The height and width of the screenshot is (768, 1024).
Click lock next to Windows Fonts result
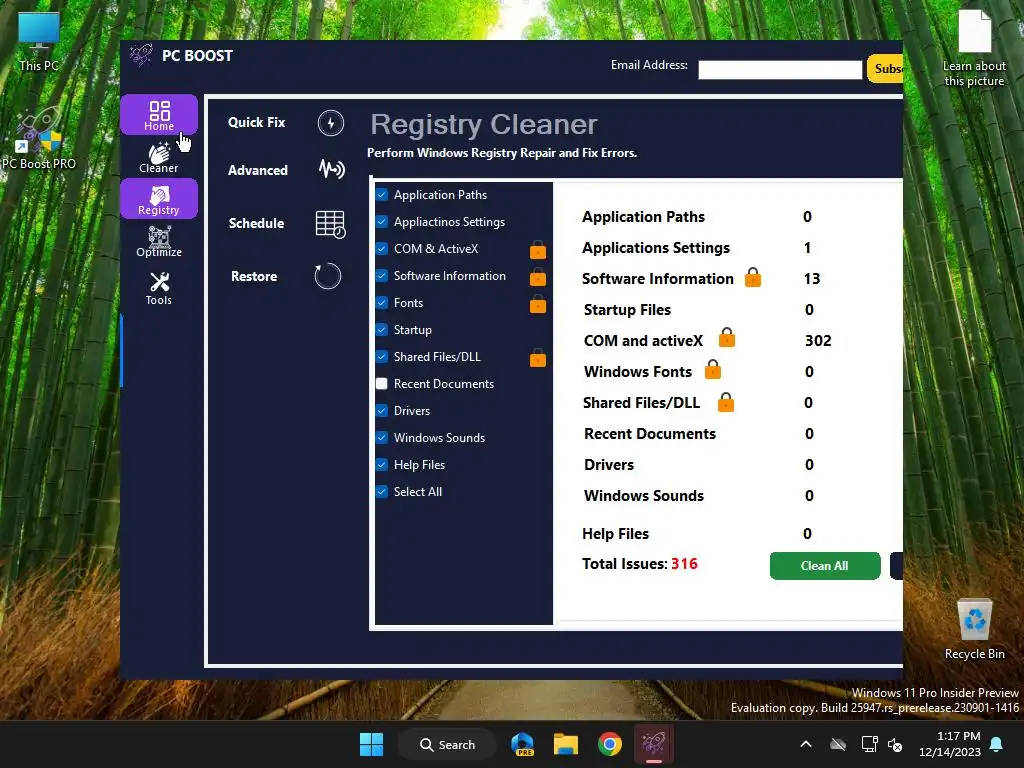pyautogui.click(x=713, y=370)
